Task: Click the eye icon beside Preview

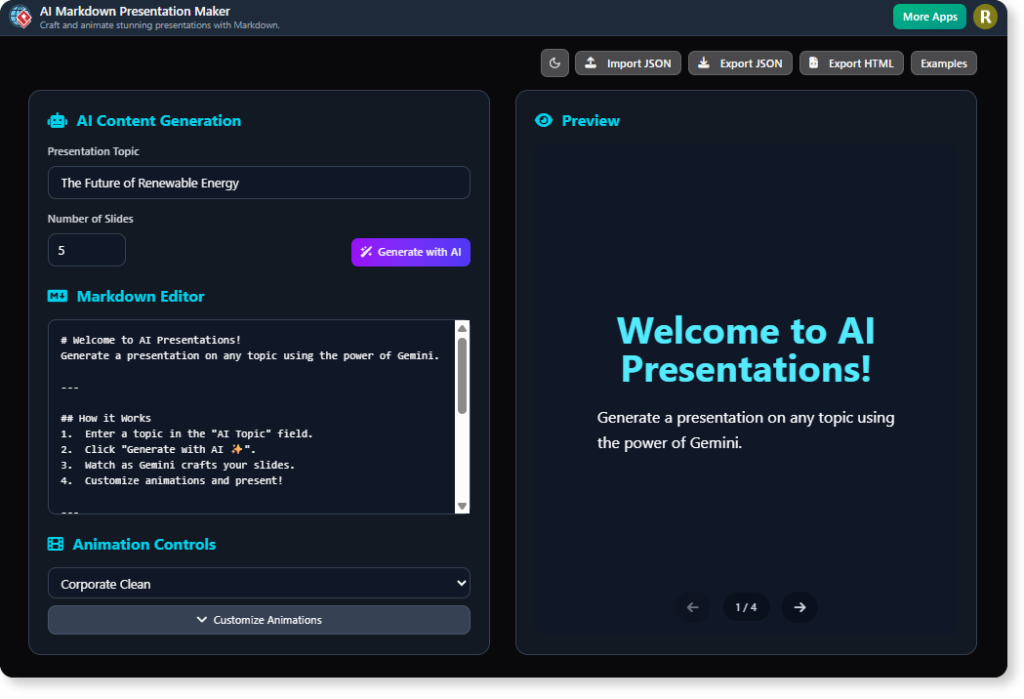Action: pyautogui.click(x=543, y=120)
